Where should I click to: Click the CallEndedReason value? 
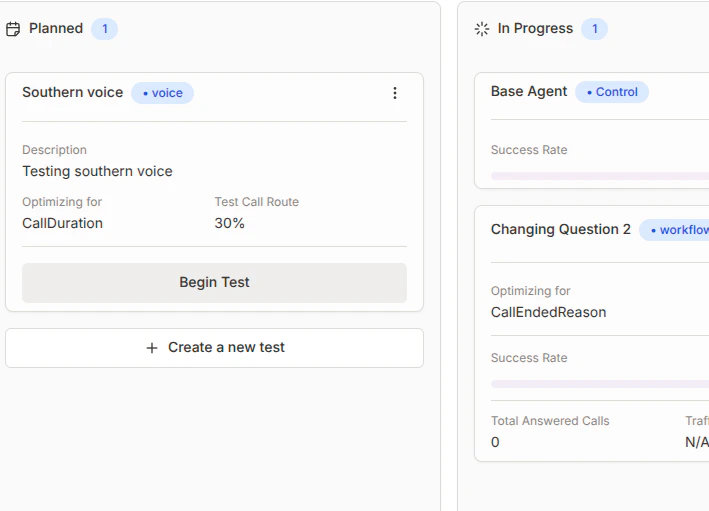[548, 312]
